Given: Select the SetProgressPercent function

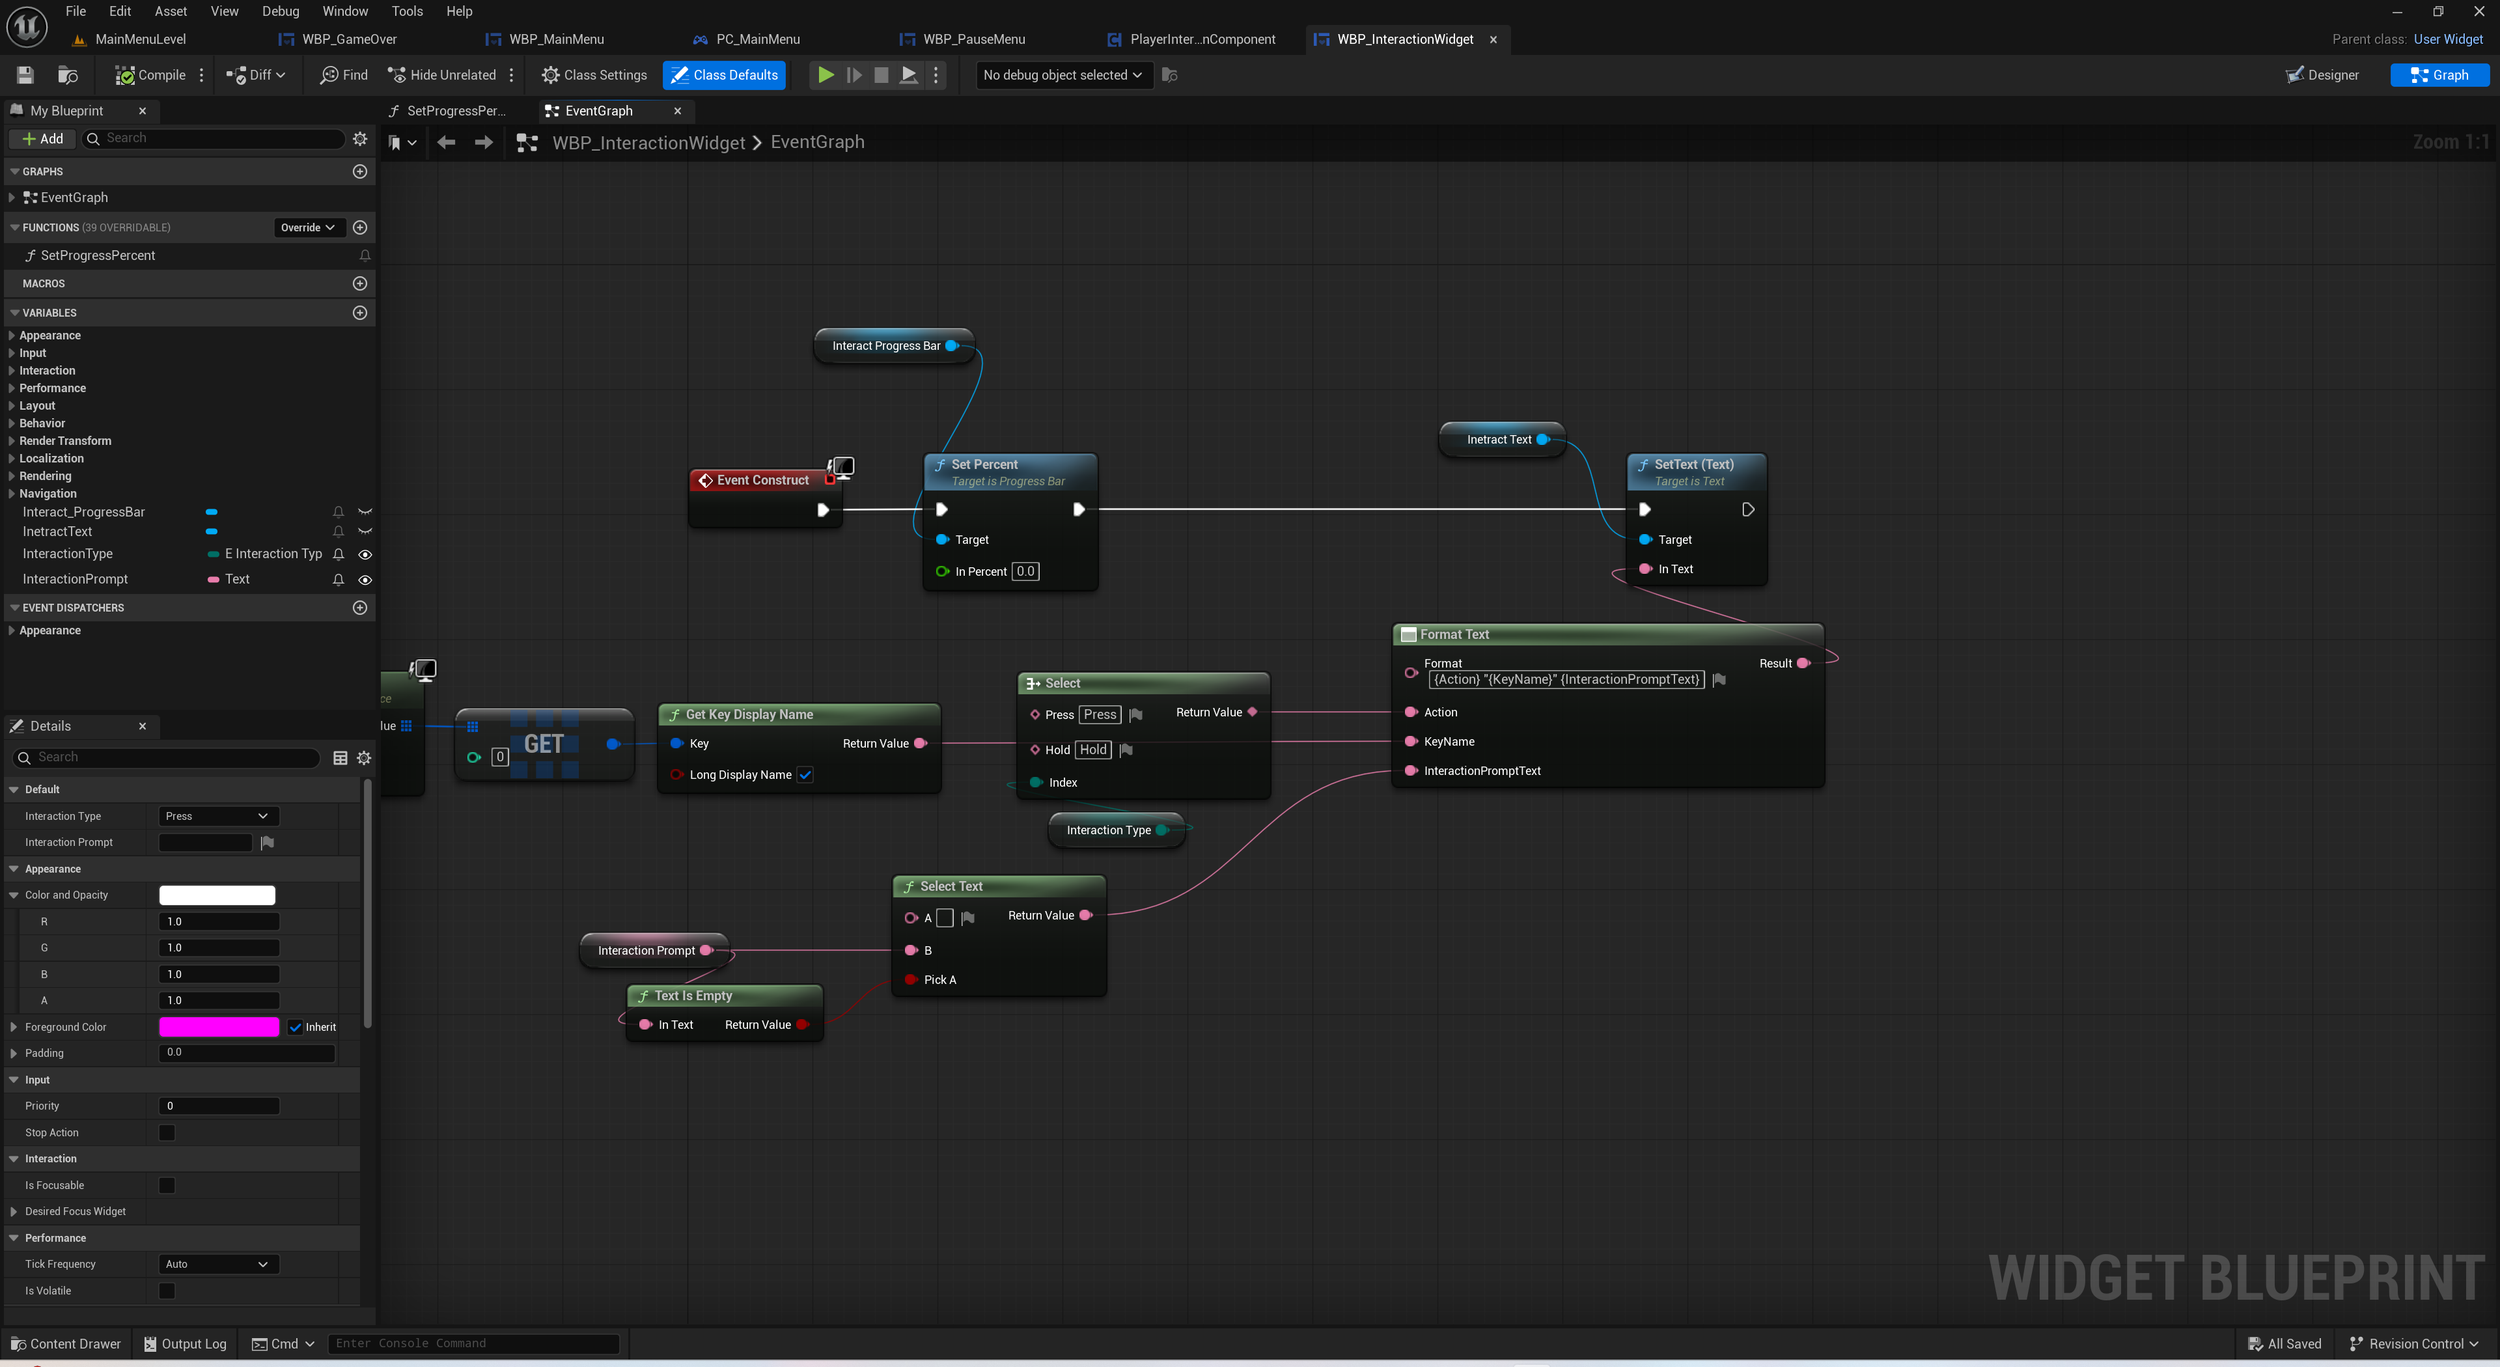Looking at the screenshot, I should click(x=98, y=256).
